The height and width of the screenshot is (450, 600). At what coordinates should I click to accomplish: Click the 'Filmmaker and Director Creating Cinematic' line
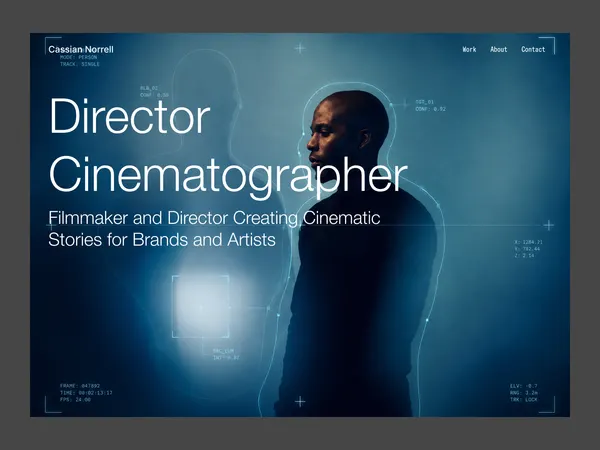[x=214, y=218]
